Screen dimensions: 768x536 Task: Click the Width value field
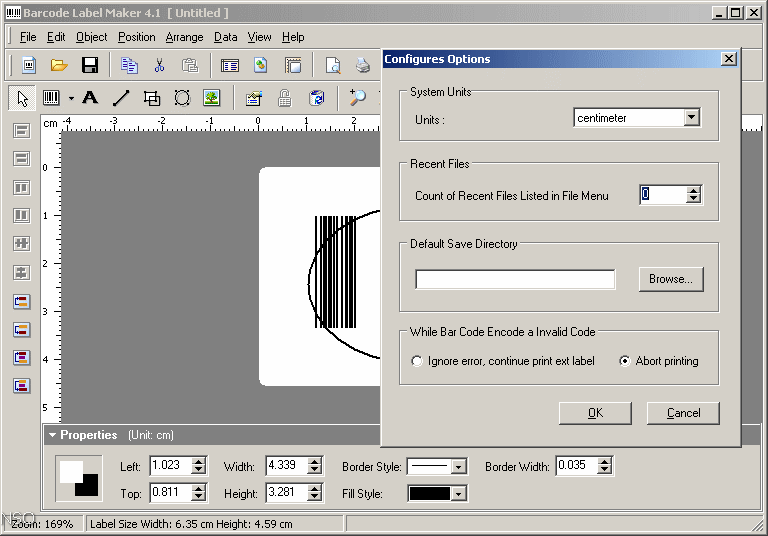coord(287,465)
